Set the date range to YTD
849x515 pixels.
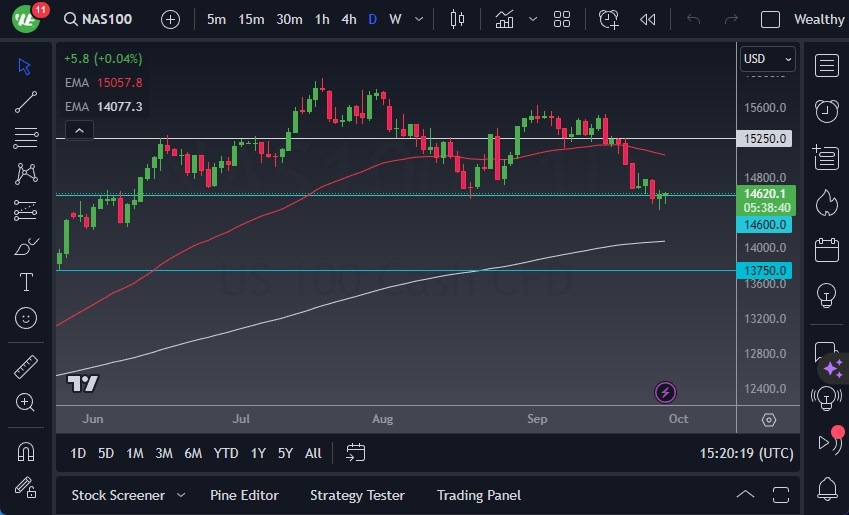coord(226,453)
